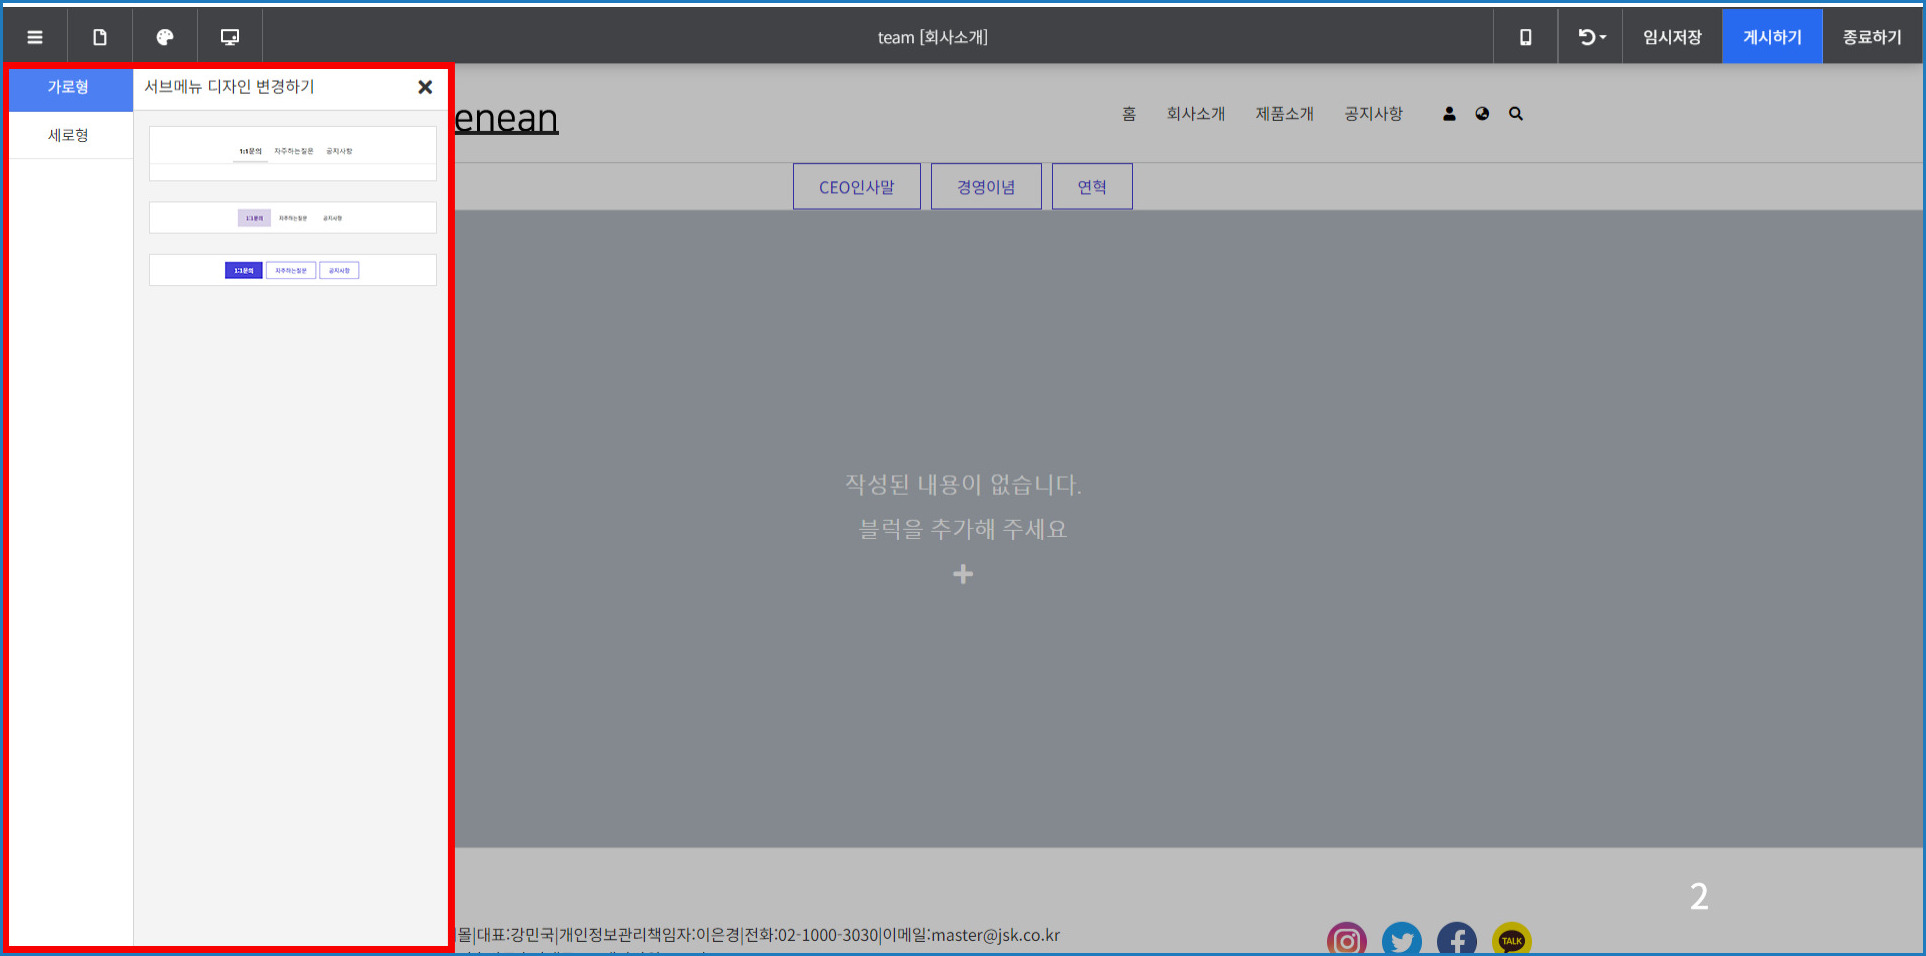Click the 게시하기 publish button

click(x=1772, y=37)
